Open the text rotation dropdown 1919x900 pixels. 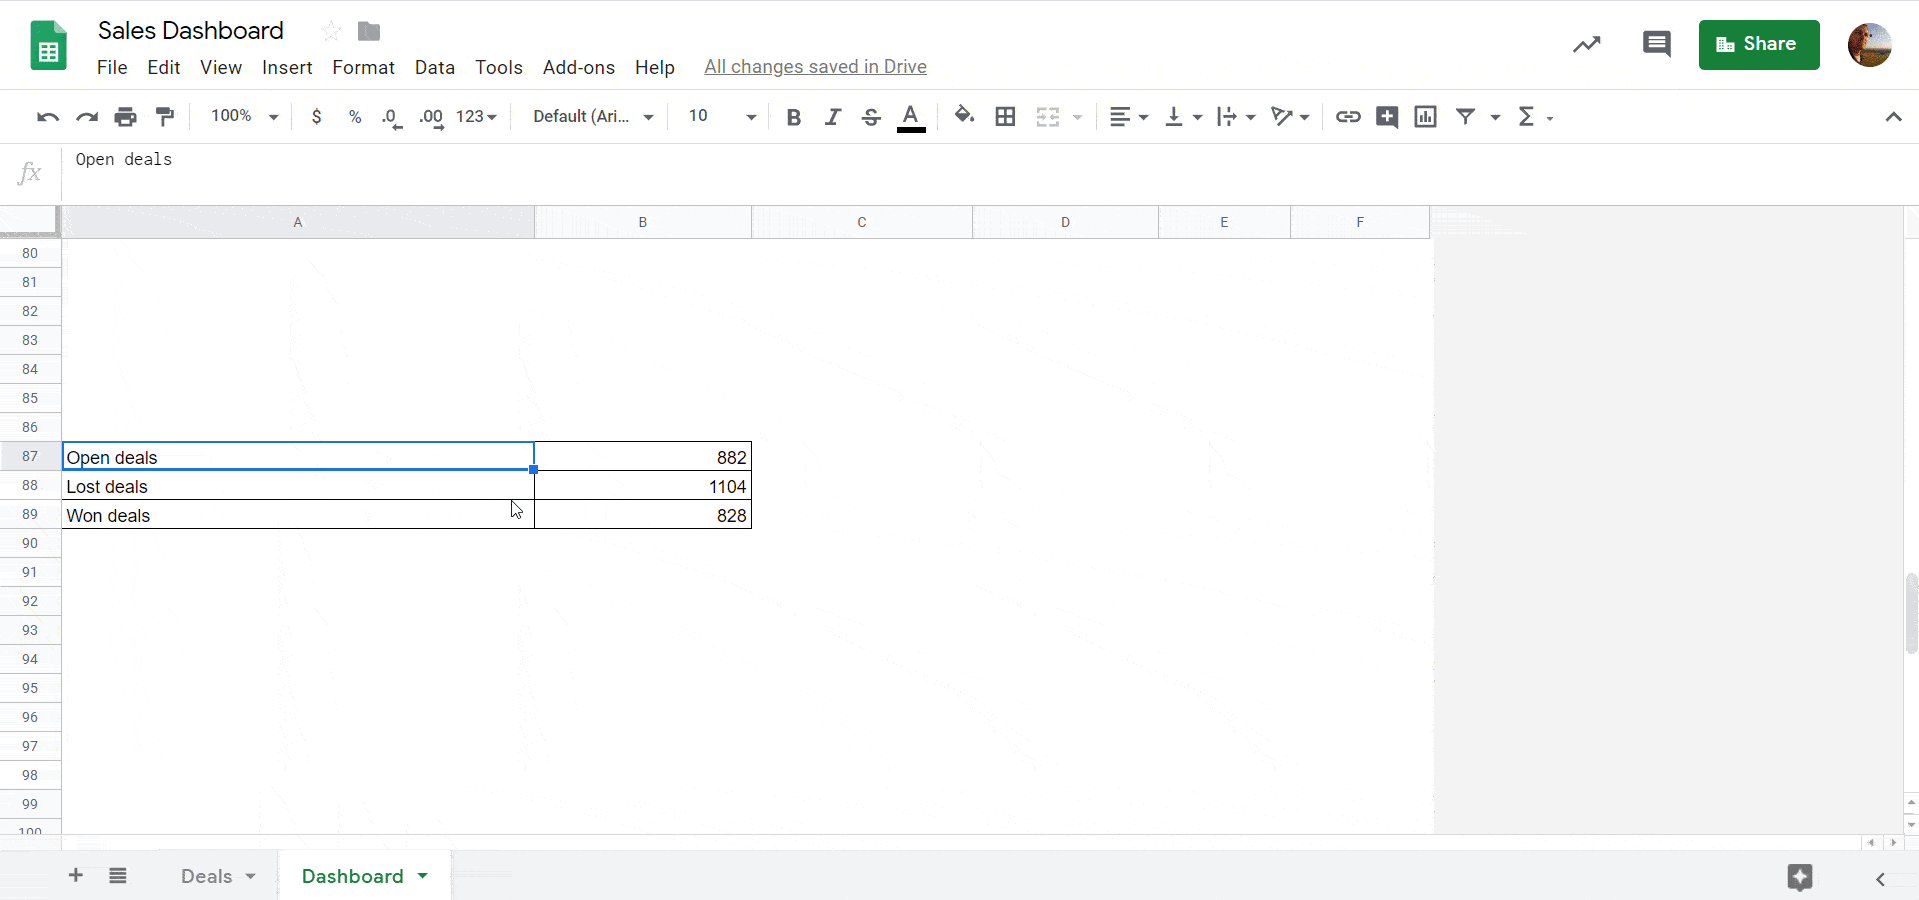1290,117
